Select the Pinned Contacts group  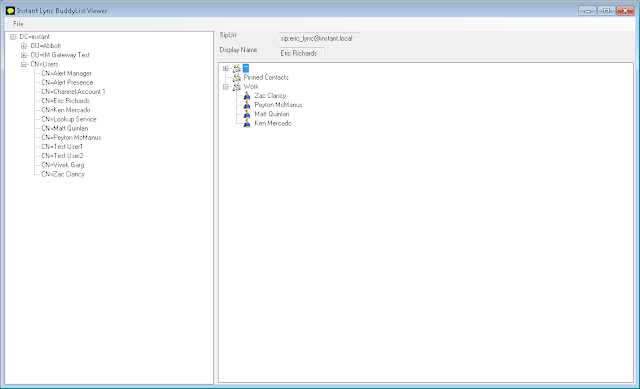pos(266,78)
